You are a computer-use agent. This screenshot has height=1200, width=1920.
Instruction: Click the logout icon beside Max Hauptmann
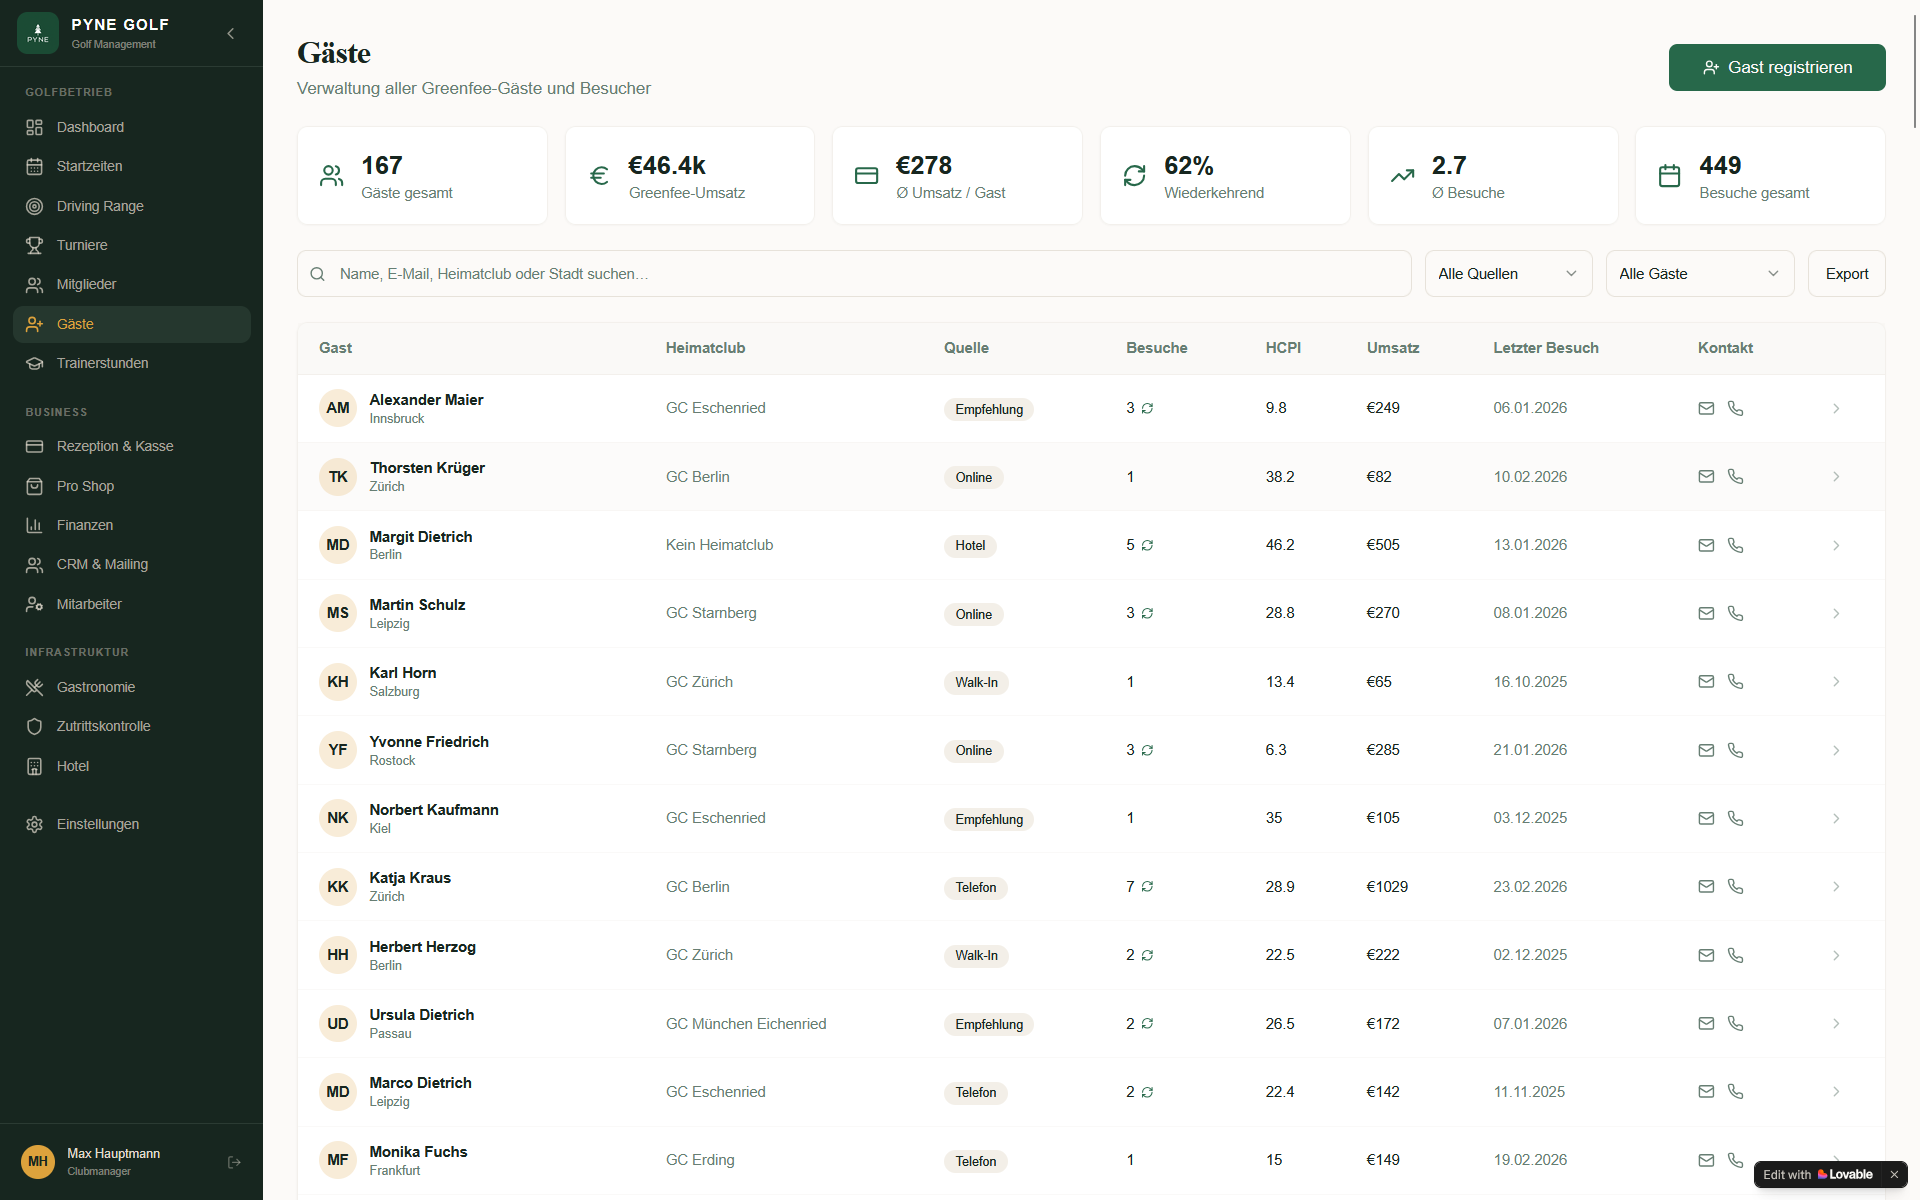[x=234, y=1162]
